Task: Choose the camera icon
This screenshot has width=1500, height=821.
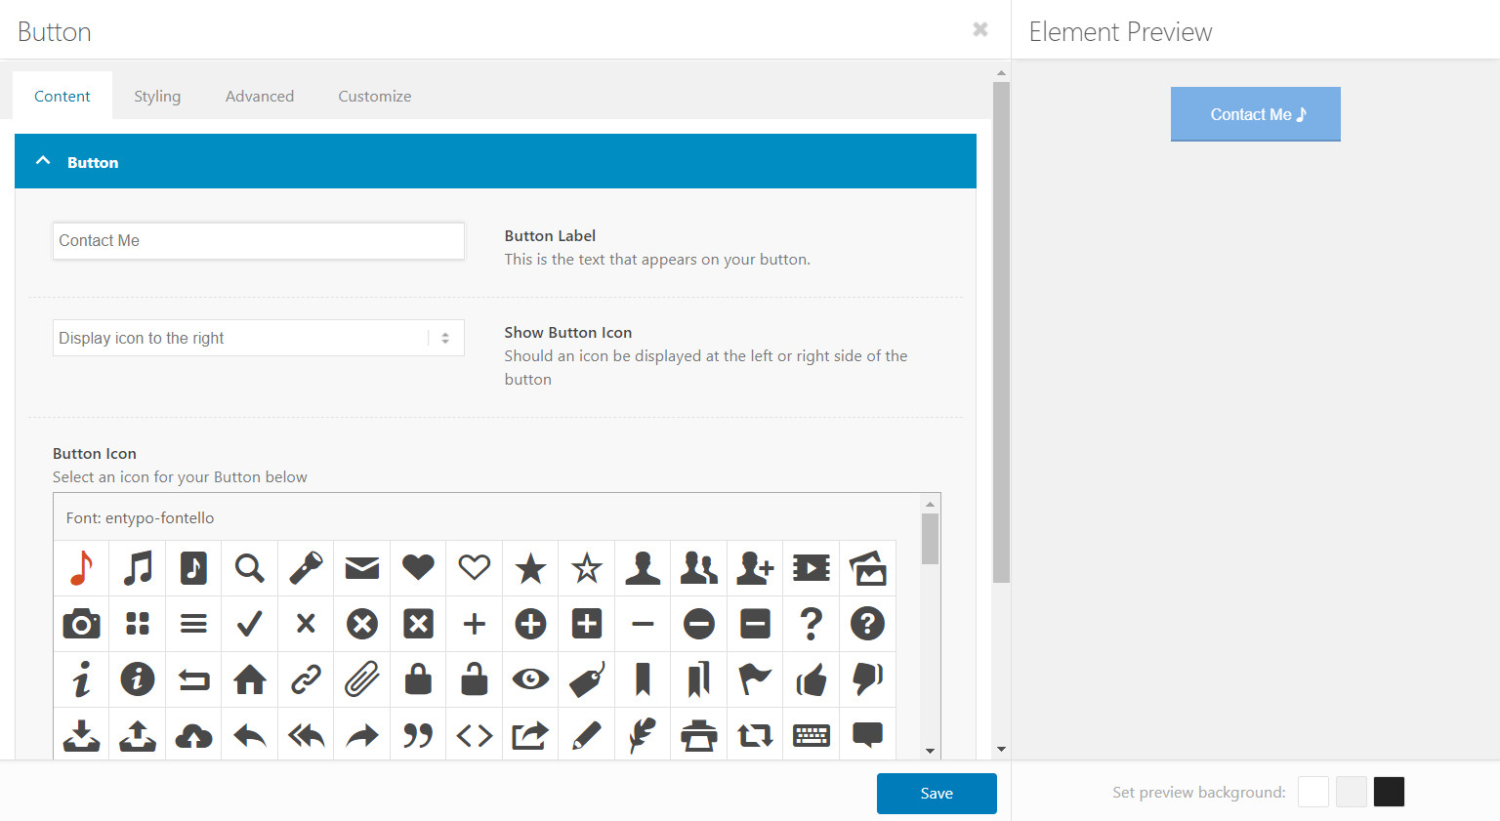Action: tap(81, 623)
